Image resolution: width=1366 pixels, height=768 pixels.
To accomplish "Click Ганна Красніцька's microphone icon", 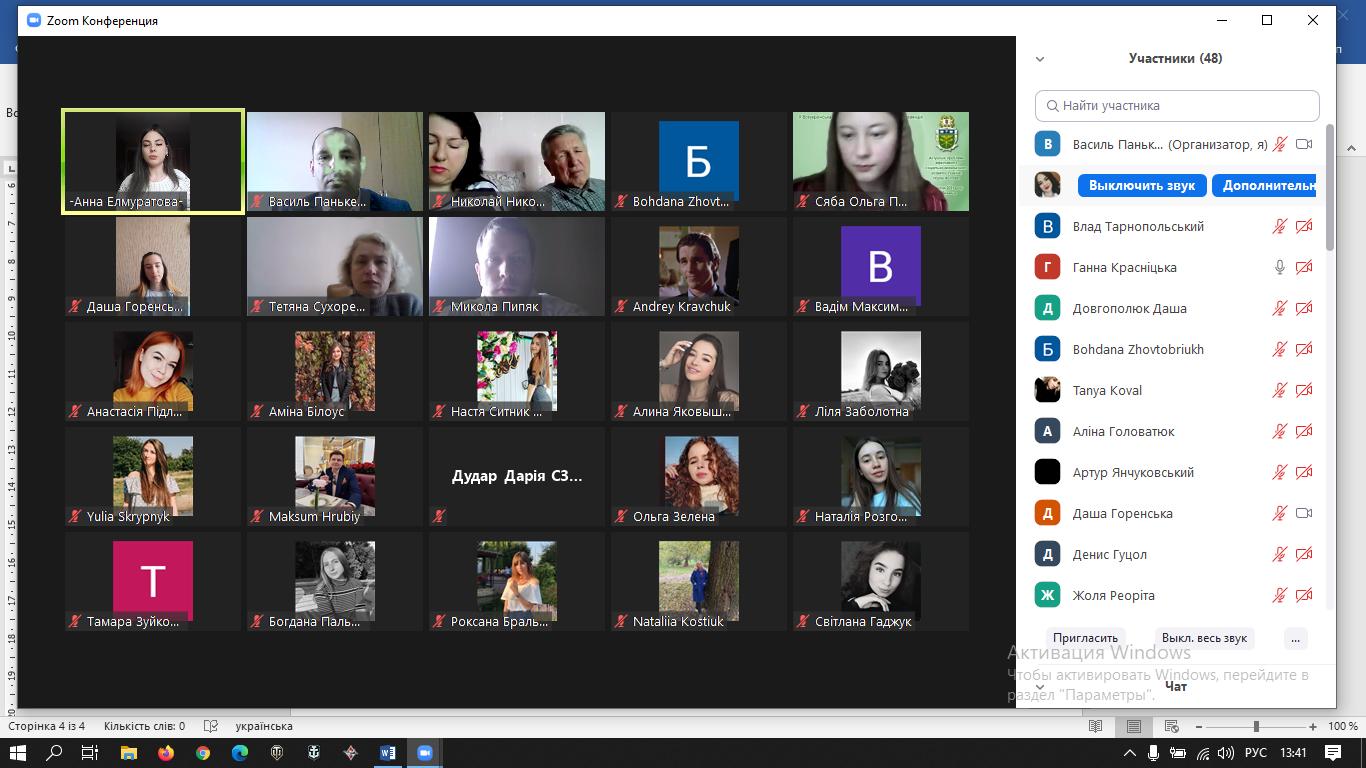I will point(1279,267).
